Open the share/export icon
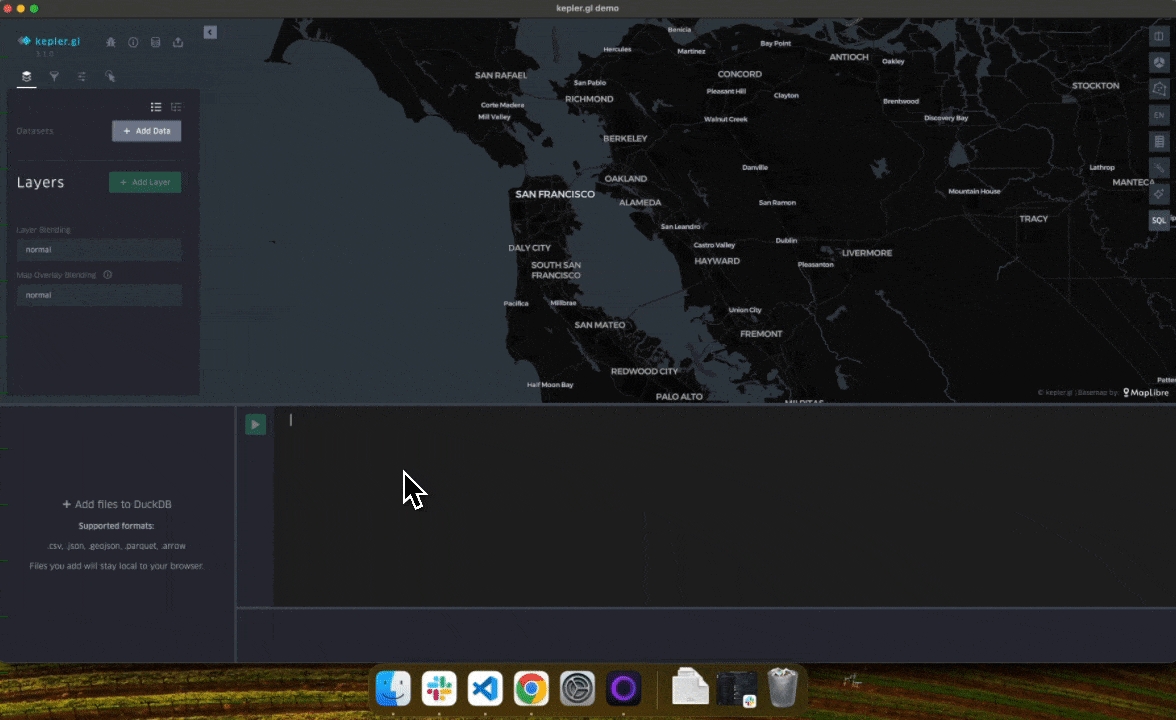Screen dimensions: 1176x720 click(x=178, y=43)
